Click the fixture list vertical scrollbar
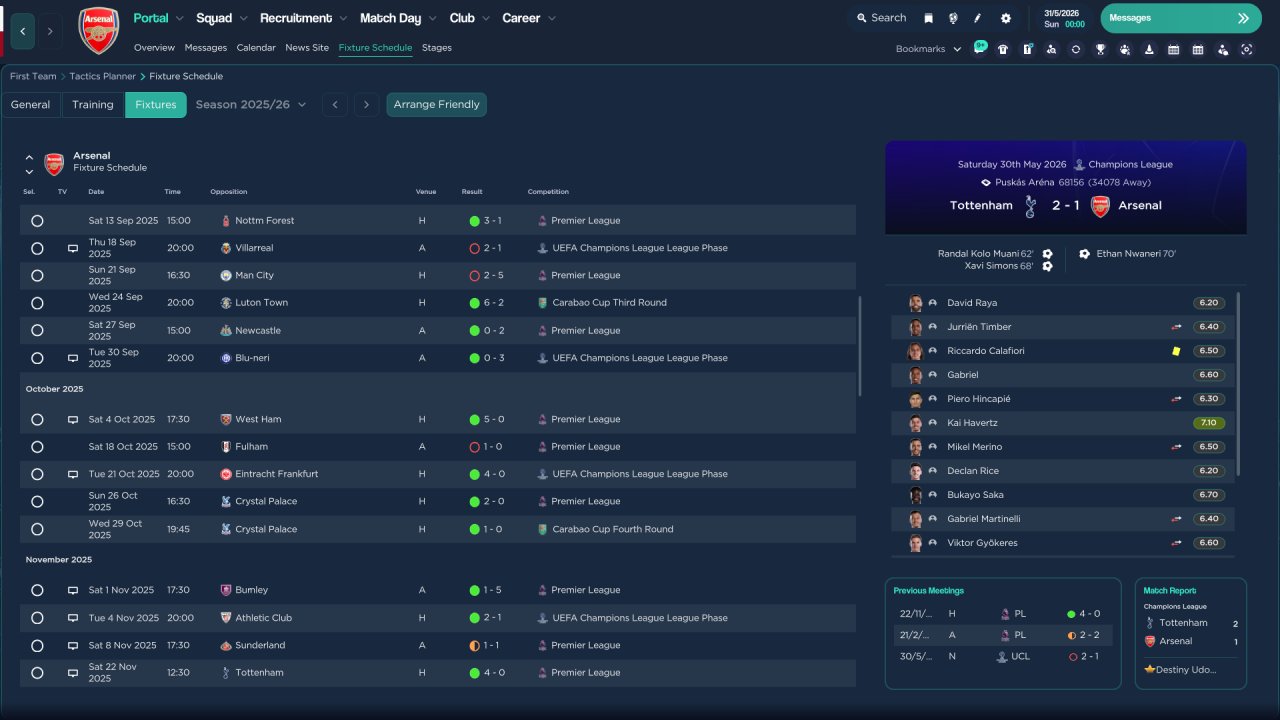Viewport: 1280px width, 720px height. 859,345
